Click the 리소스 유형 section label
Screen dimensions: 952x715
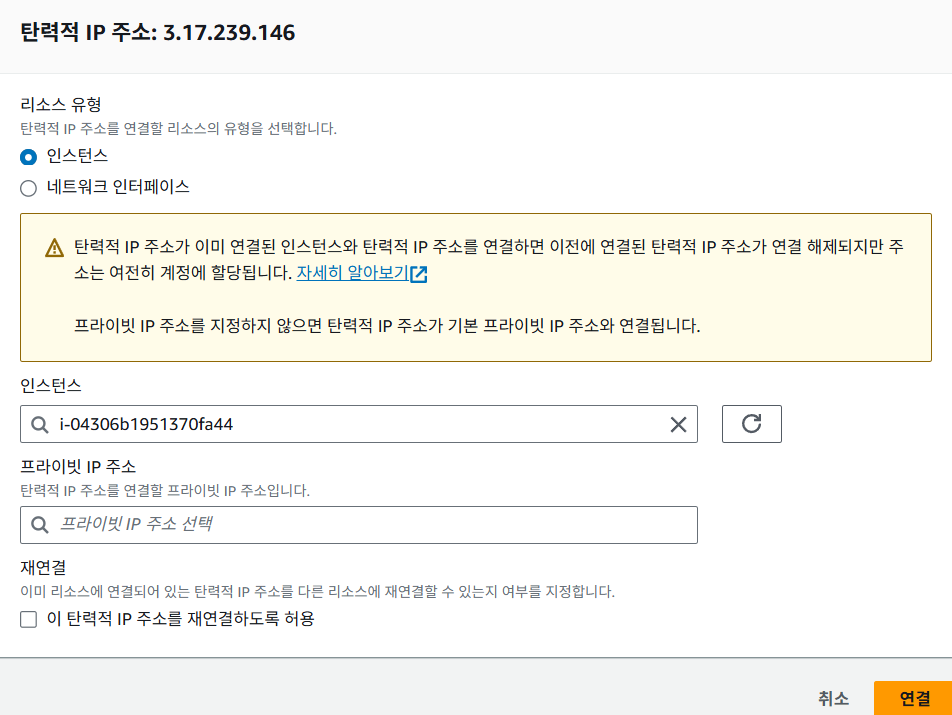(62, 103)
